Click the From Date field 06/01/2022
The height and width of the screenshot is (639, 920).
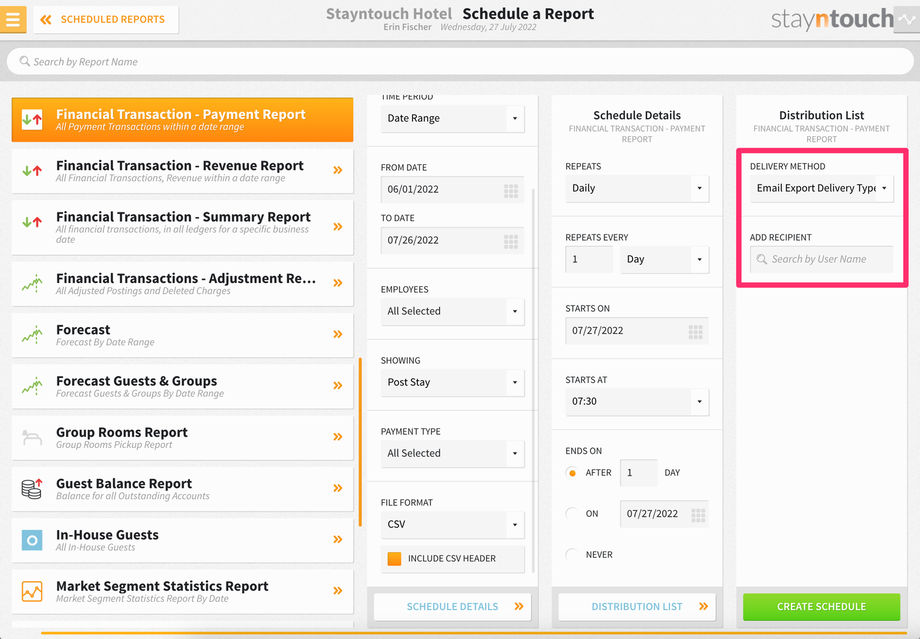[x=452, y=190]
